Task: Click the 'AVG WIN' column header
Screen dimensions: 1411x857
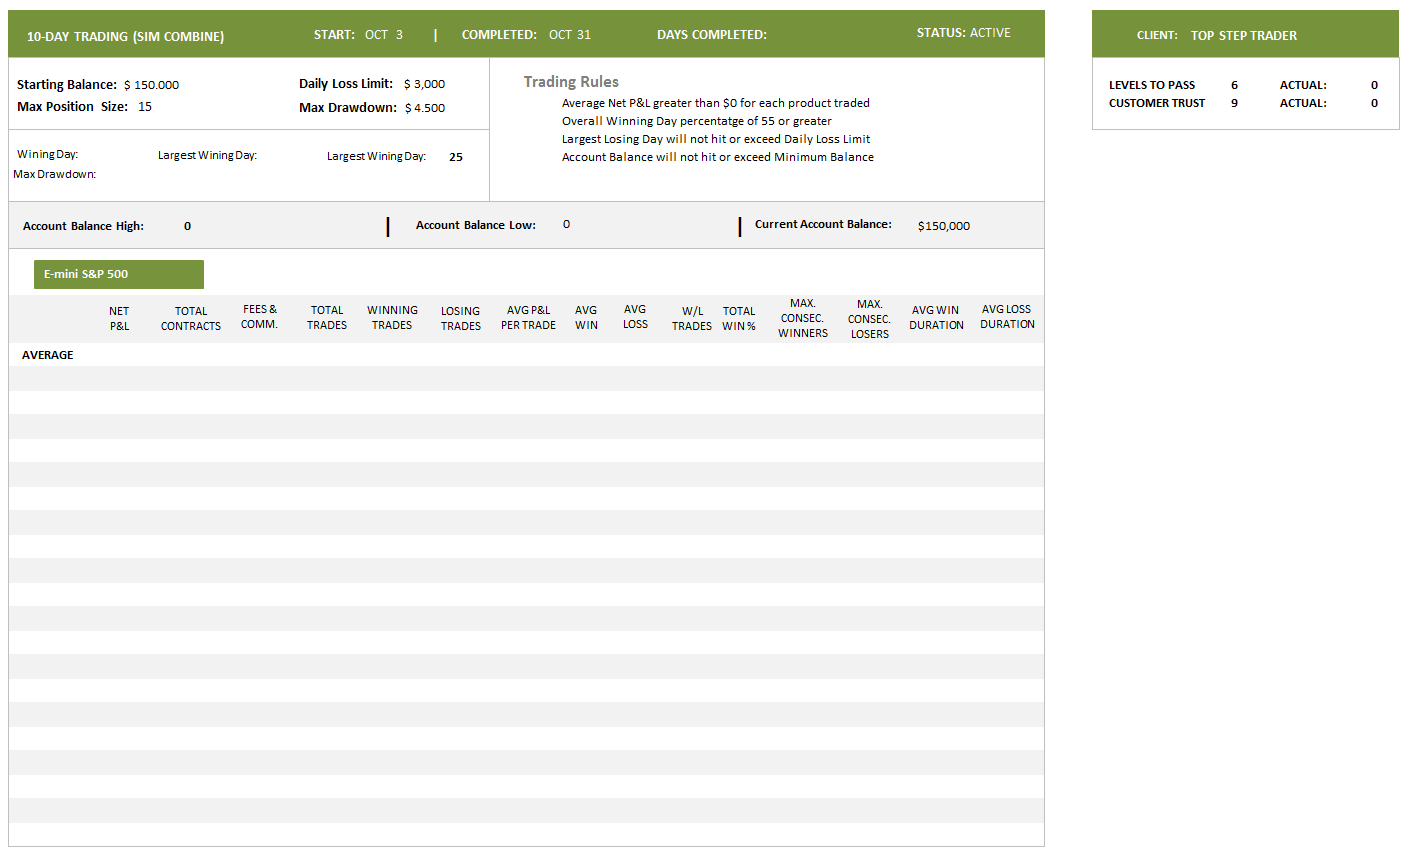Action: (586, 317)
